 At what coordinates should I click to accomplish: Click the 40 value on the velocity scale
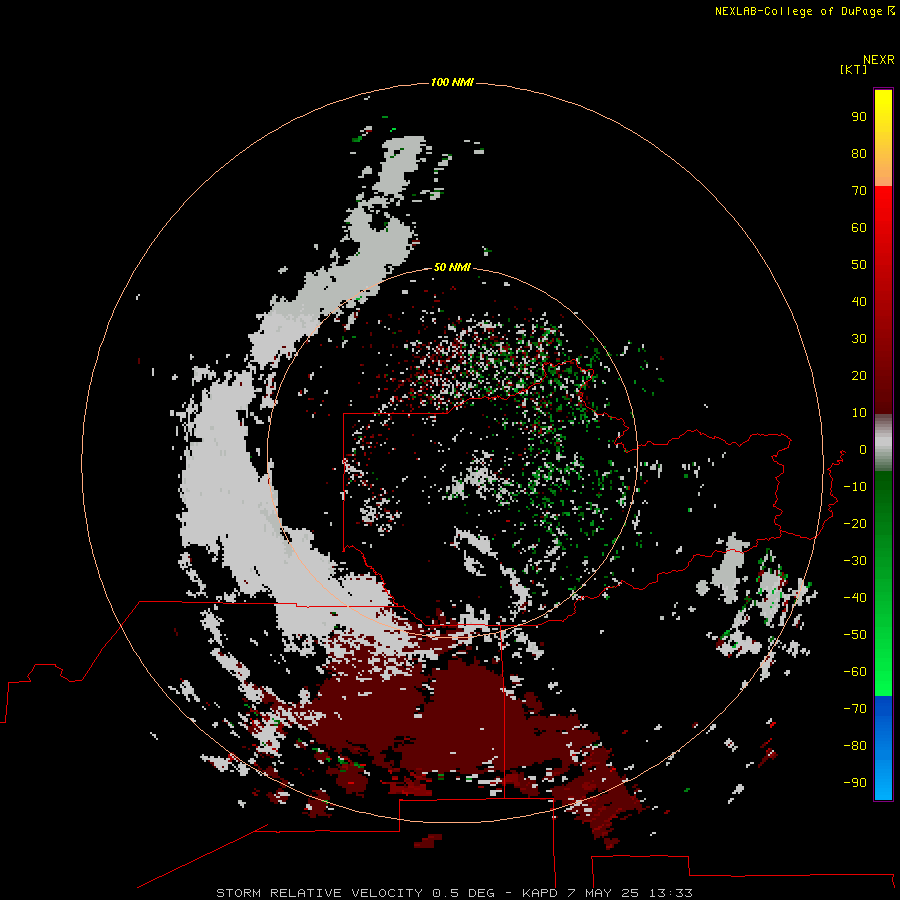pos(859,301)
